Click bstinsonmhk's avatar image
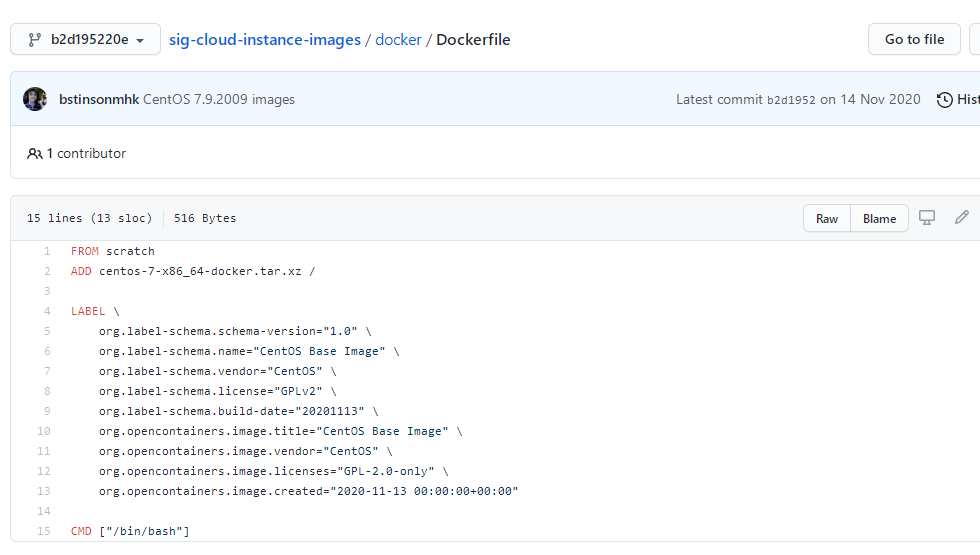Image resolution: width=980 pixels, height=555 pixels. point(35,99)
